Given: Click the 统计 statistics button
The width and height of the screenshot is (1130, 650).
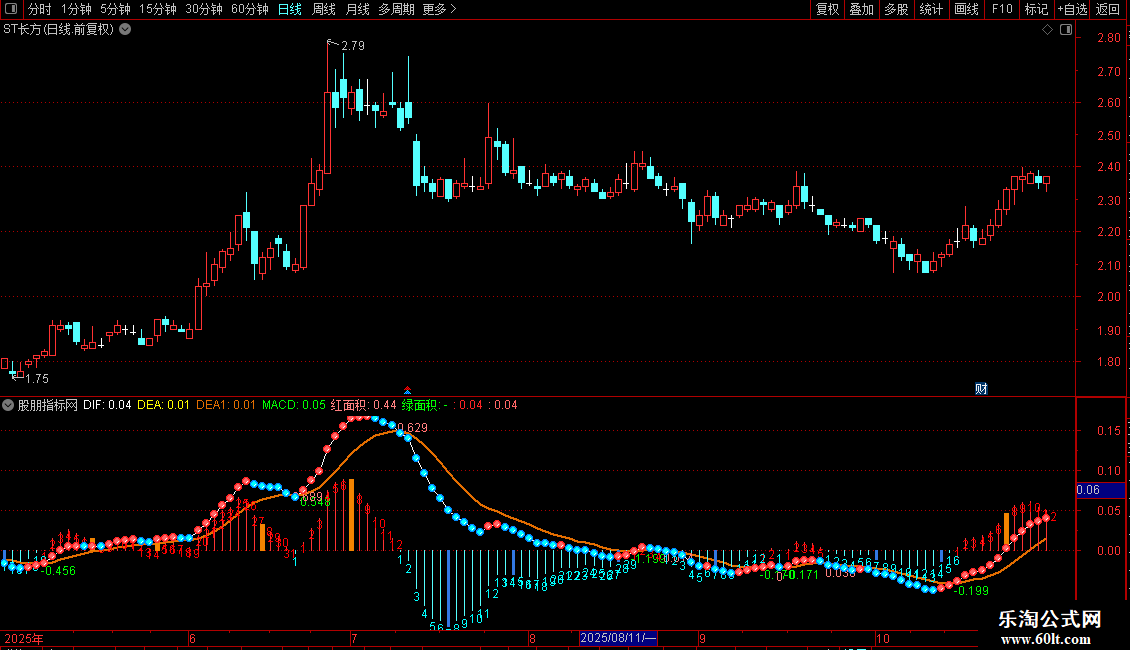Looking at the screenshot, I should tap(930, 9).
